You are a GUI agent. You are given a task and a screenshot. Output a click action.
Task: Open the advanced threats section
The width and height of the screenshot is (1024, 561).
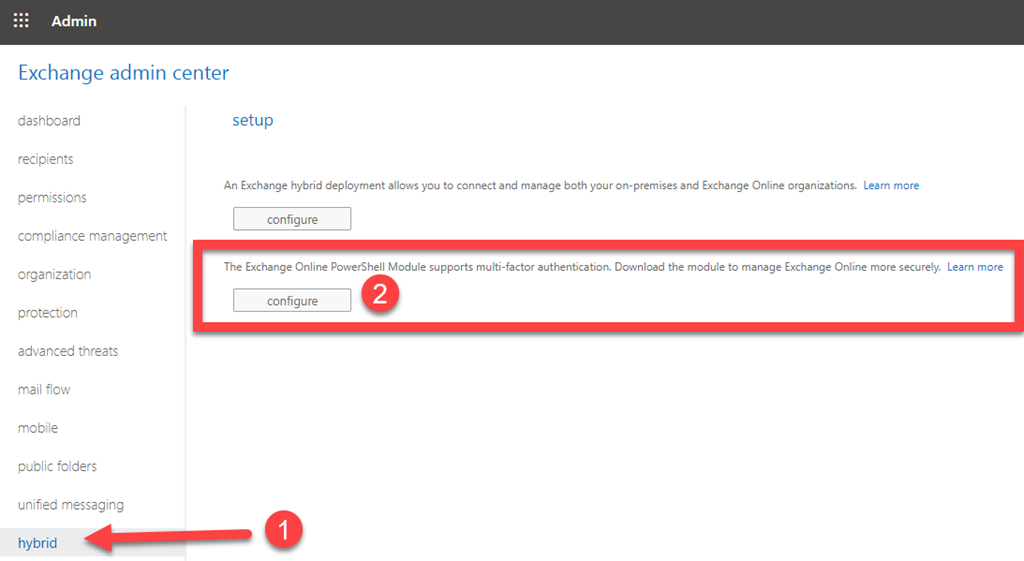click(x=68, y=351)
